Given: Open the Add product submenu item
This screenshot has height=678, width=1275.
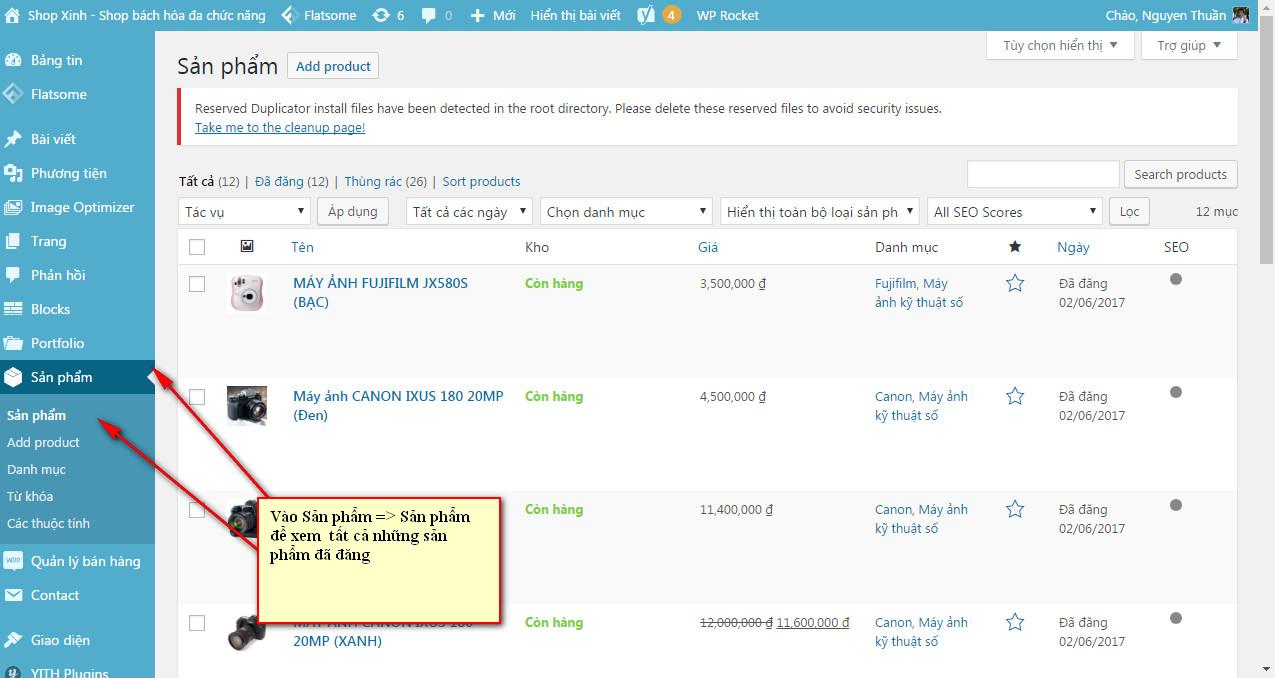Looking at the screenshot, I should point(43,442).
